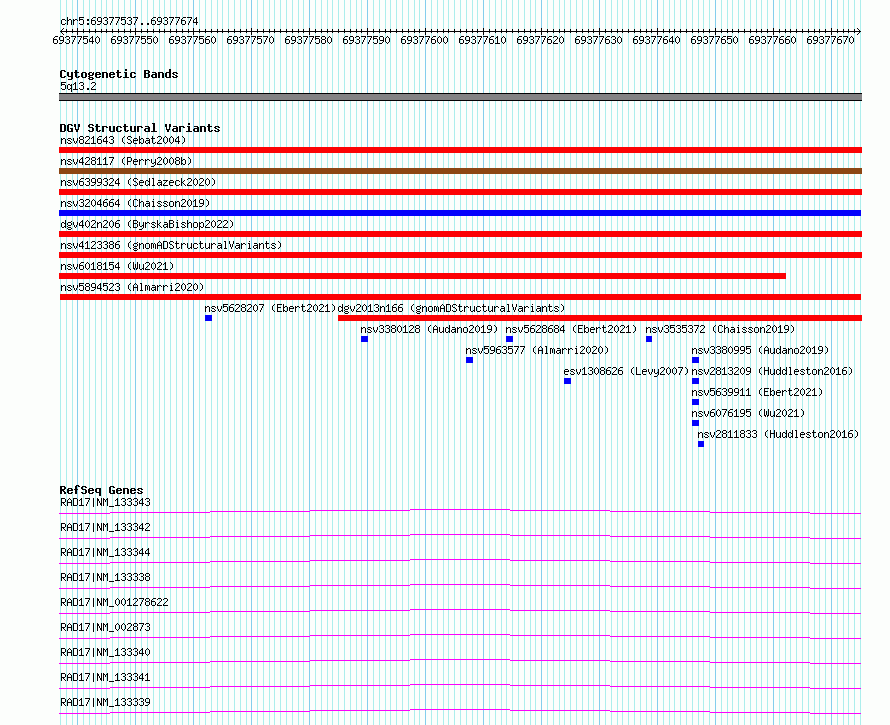Click nsv5628684 (Ebert2021) label
The width and height of the screenshot is (890, 725).
click(572, 329)
